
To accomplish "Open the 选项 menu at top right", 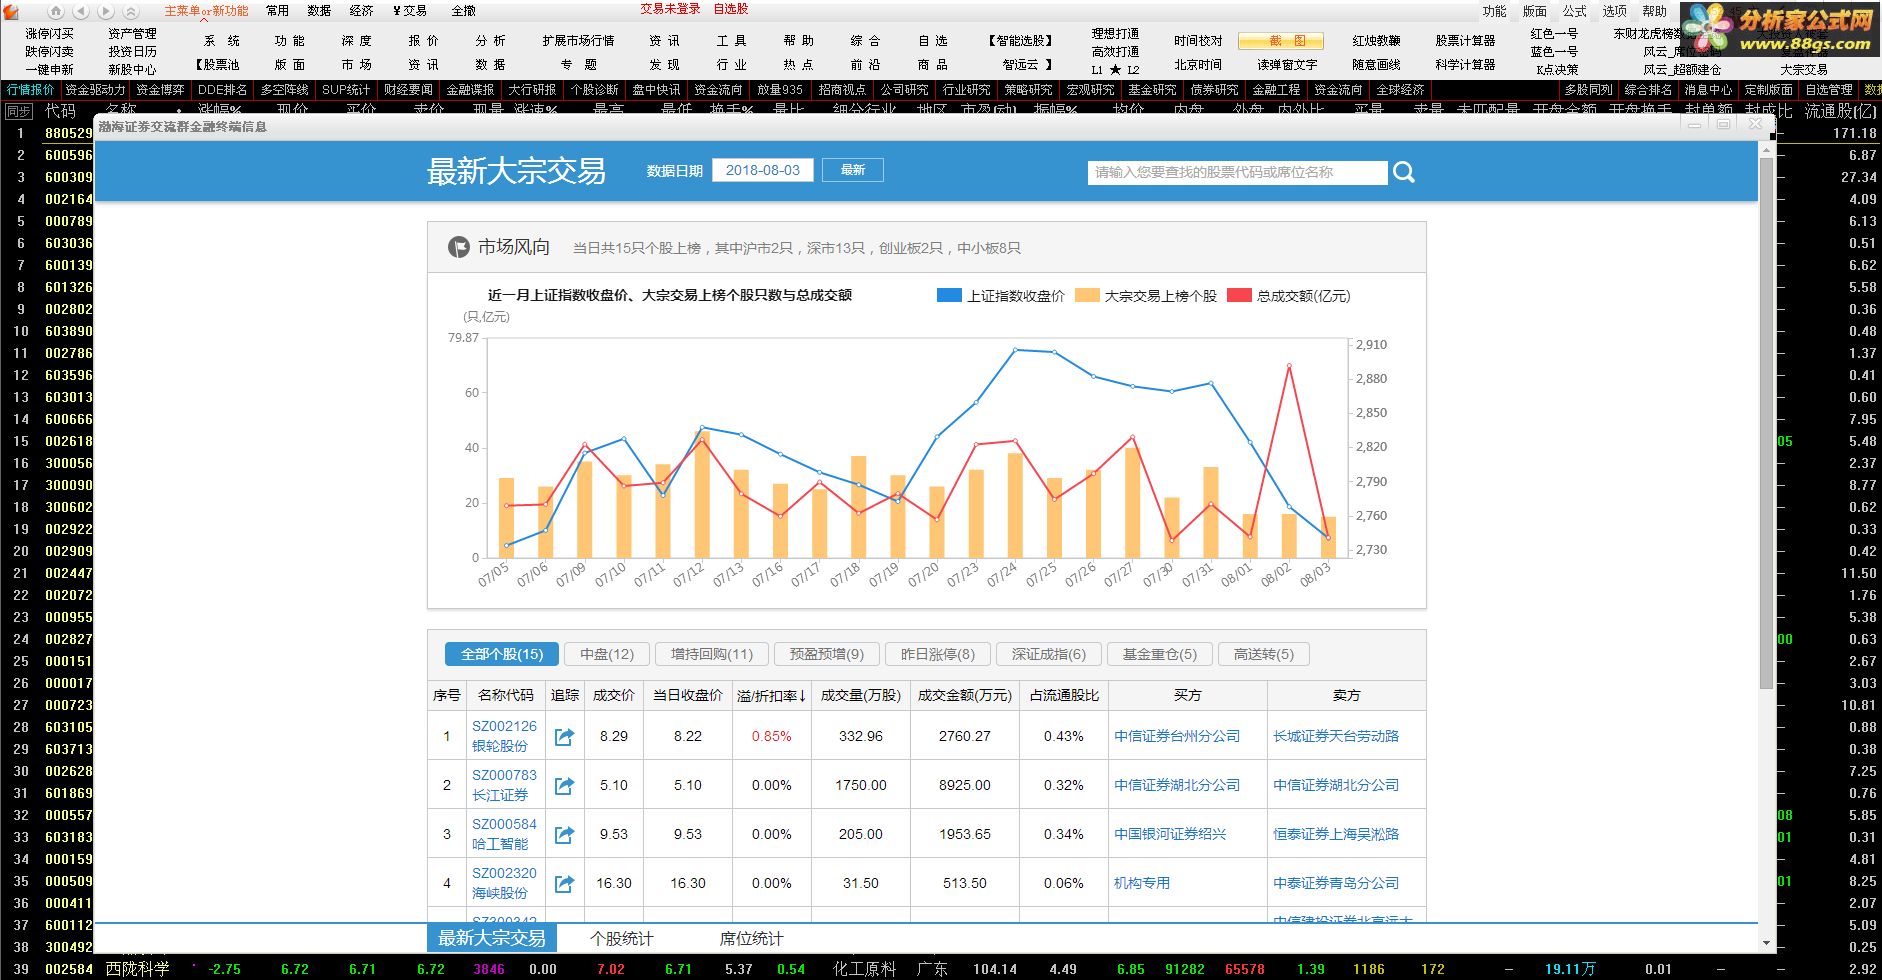I will click(1615, 11).
